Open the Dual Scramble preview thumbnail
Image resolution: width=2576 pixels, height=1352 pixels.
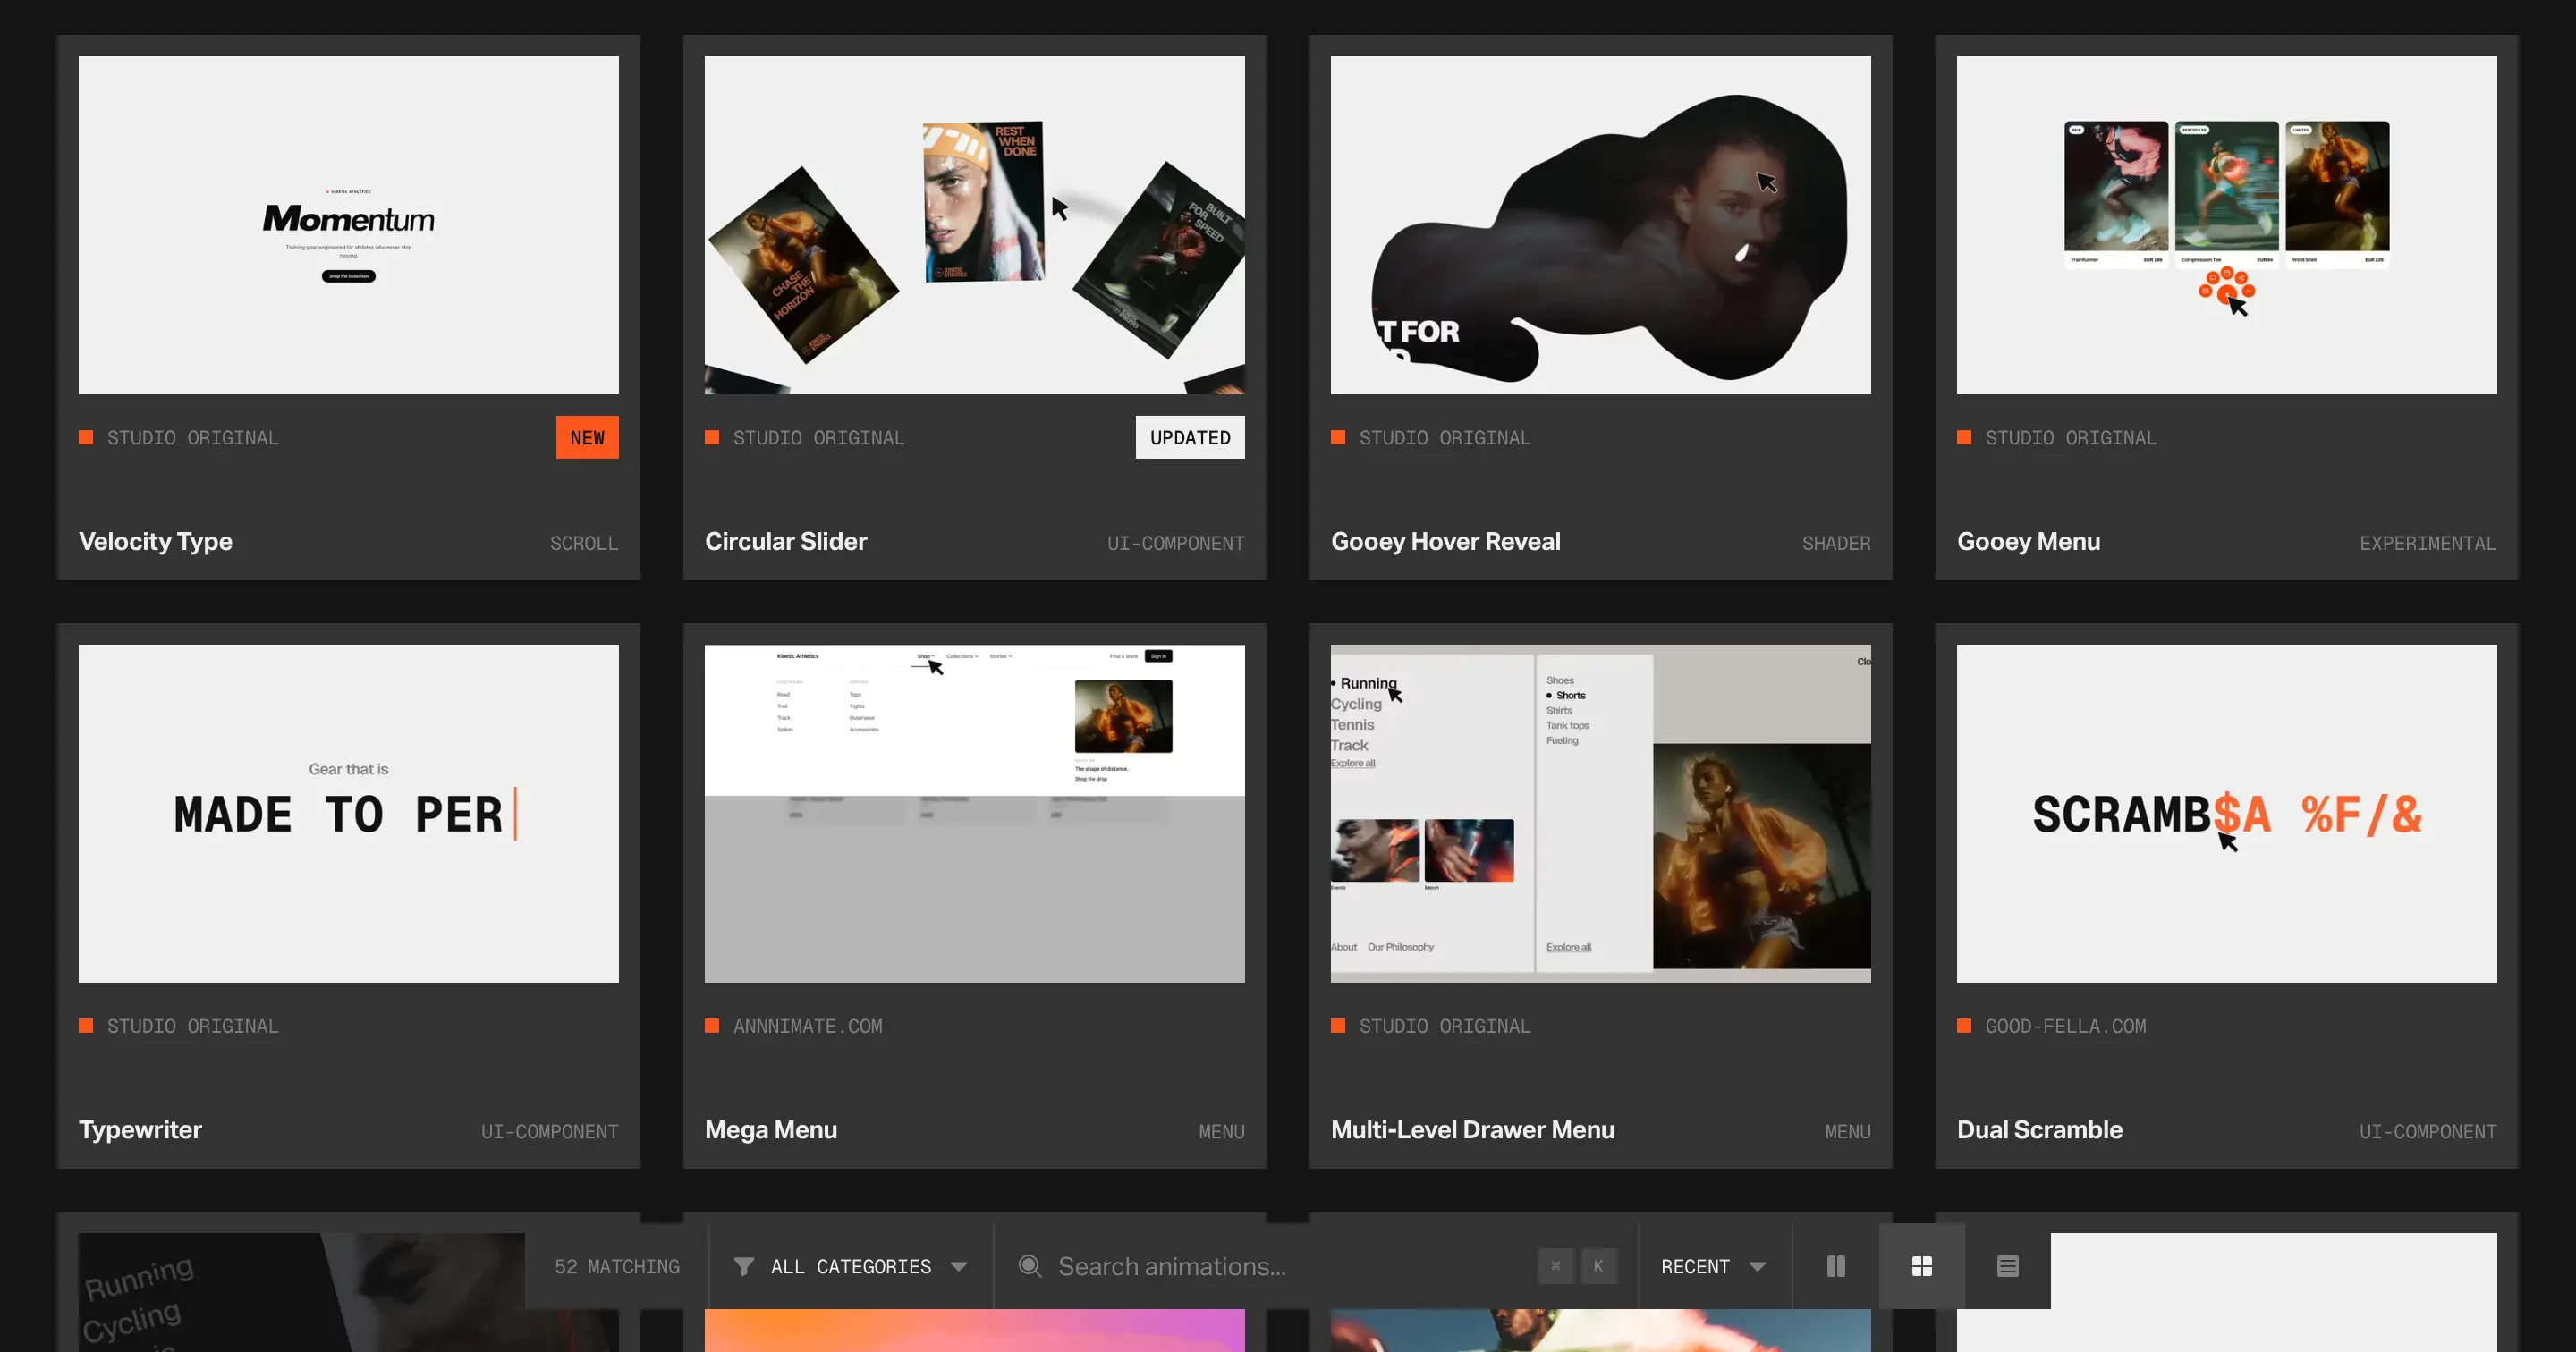[2227, 813]
